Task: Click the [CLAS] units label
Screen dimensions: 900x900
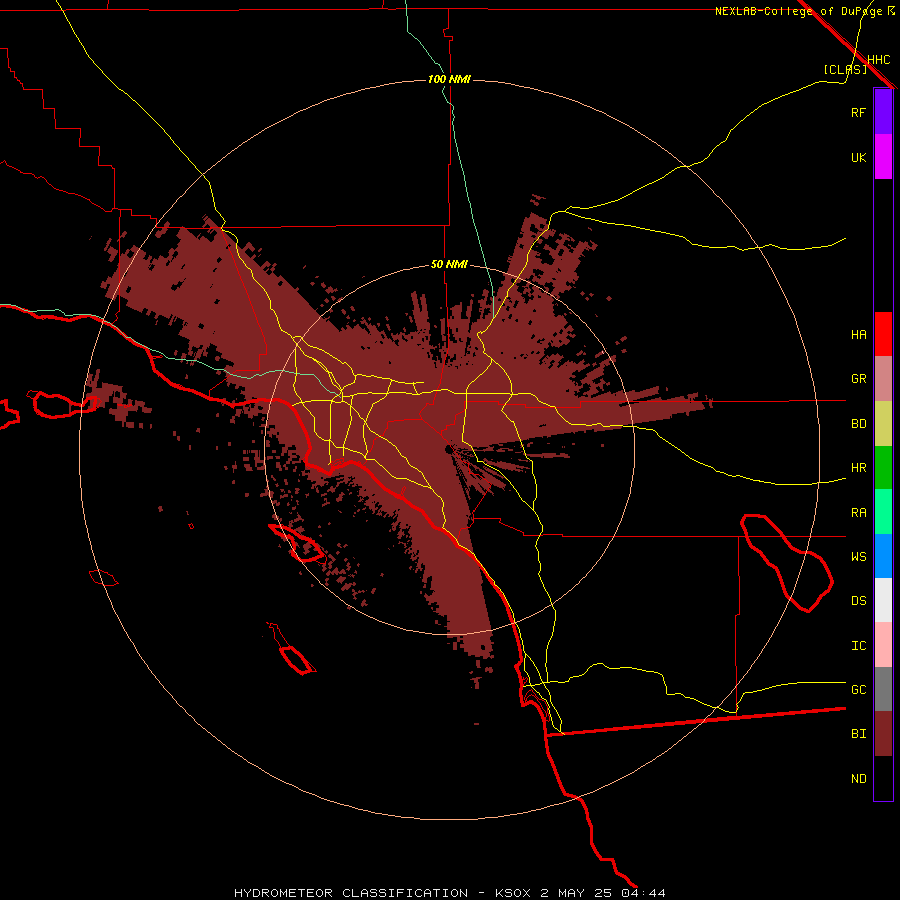Action: (x=845, y=69)
